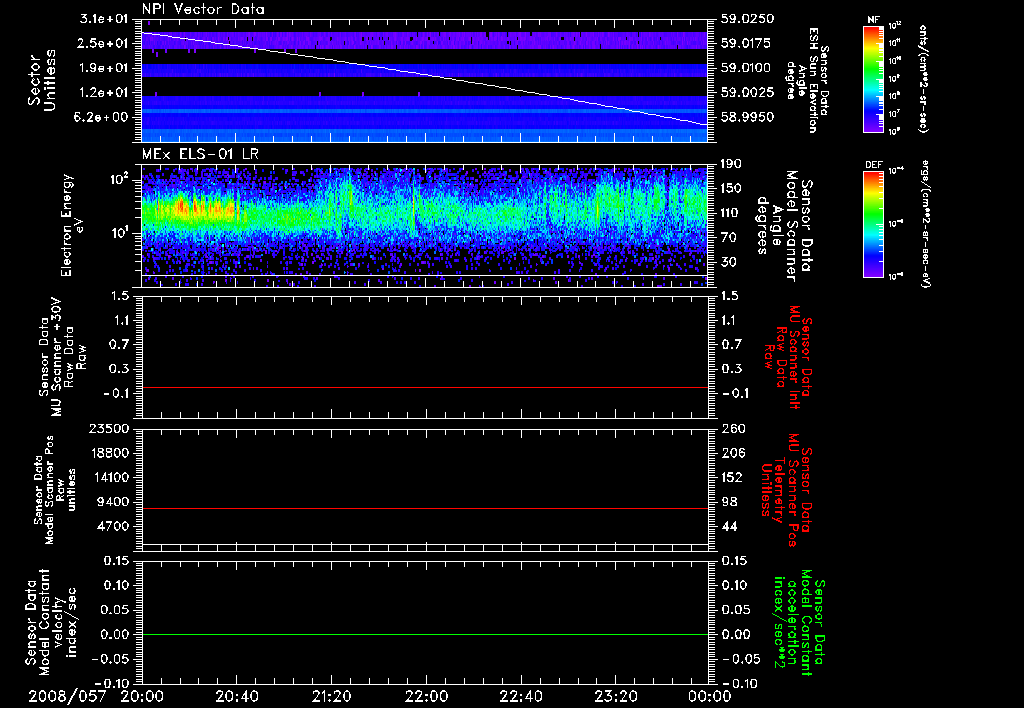Viewport: 1024px width, 708px height.
Task: Click the NF color scale bar
Action: click(876, 78)
